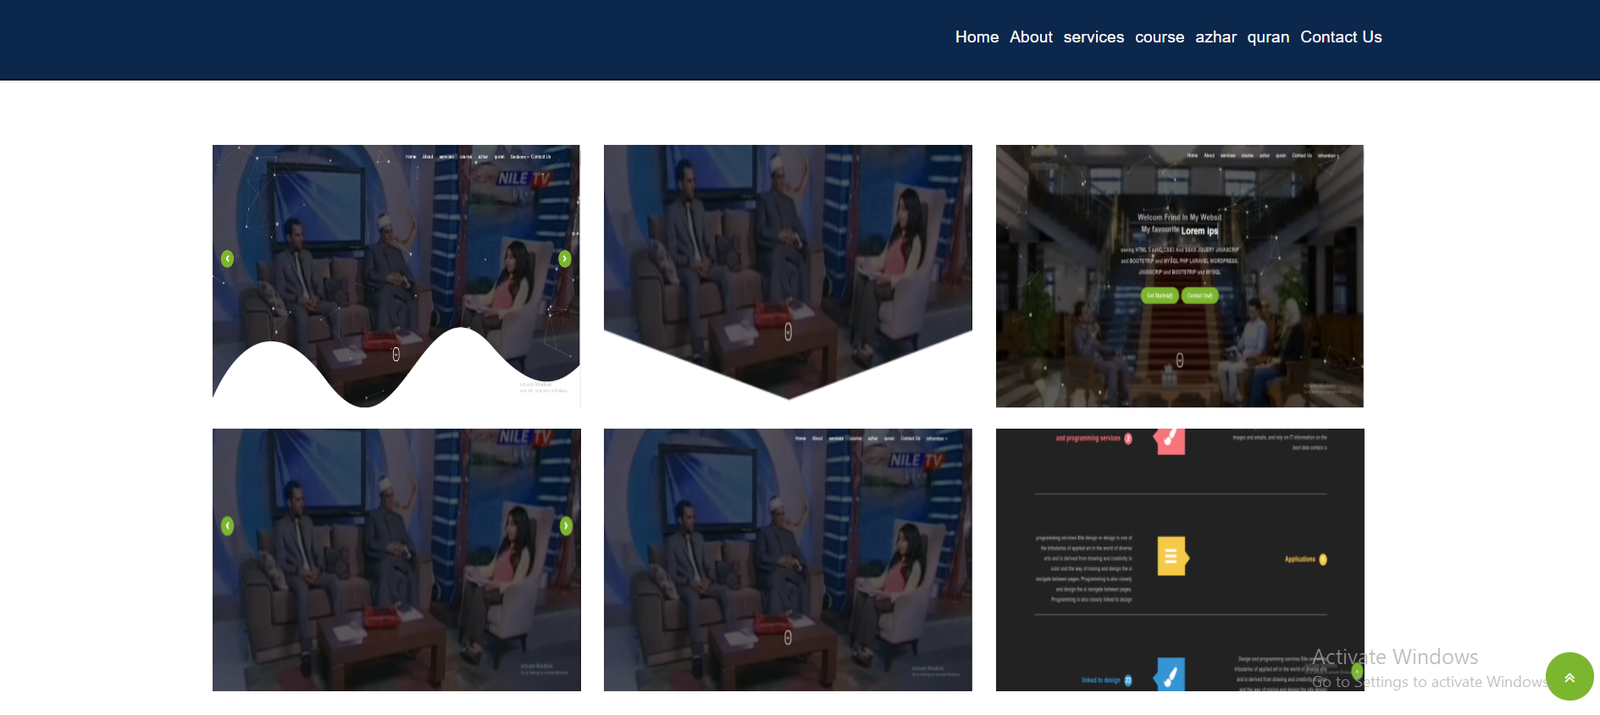Open the services nav link
The width and height of the screenshot is (1600, 715).
(x=1093, y=37)
